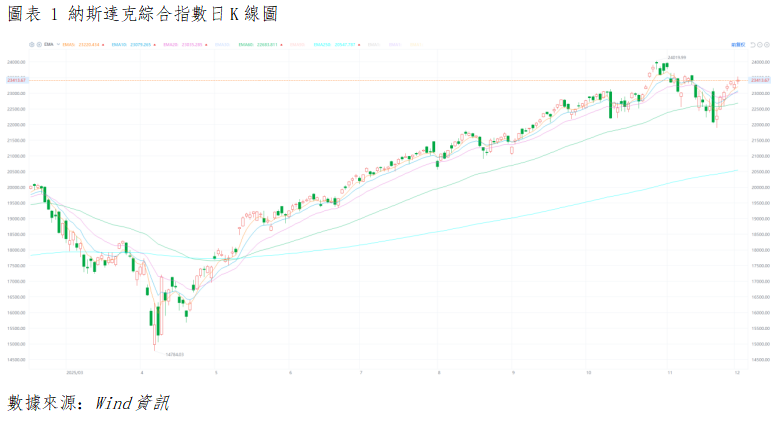Click the 2025/03 date axis label
The image size is (779, 424).
(73, 372)
